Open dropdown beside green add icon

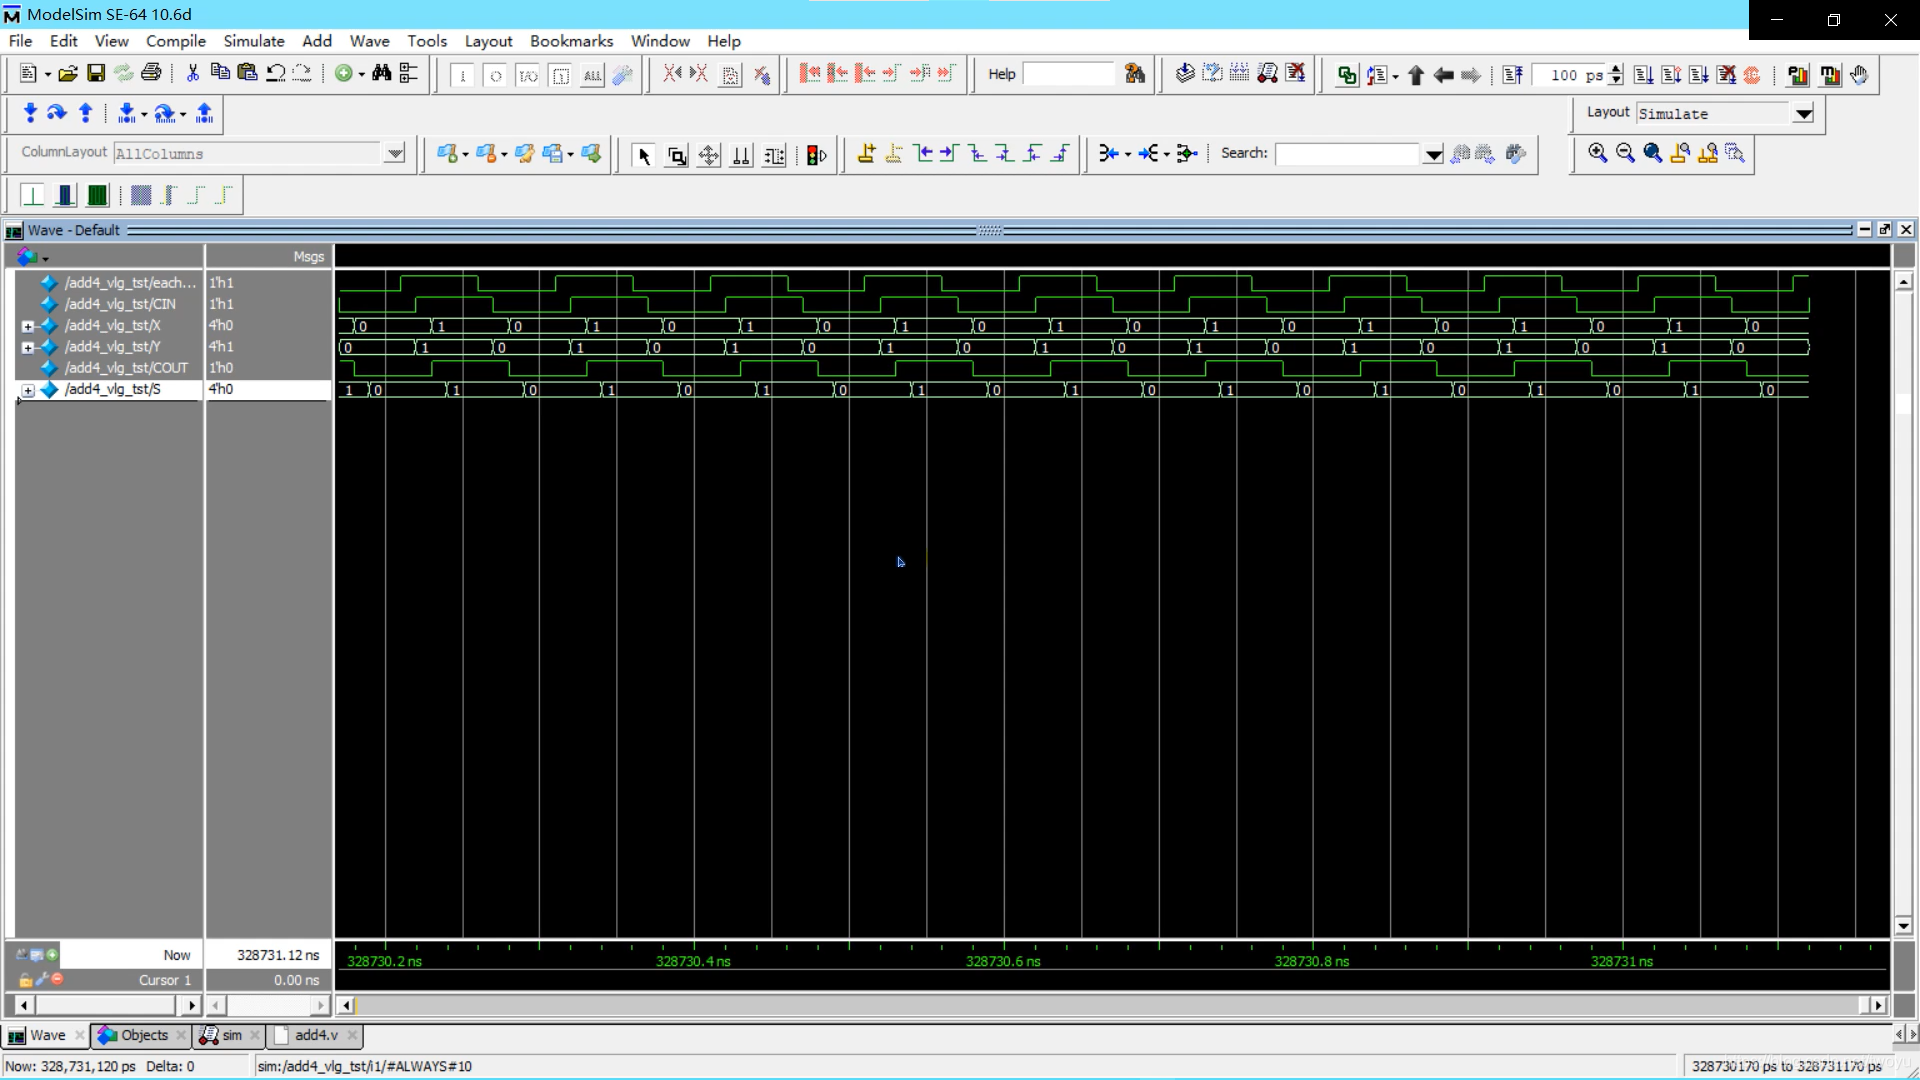click(361, 75)
